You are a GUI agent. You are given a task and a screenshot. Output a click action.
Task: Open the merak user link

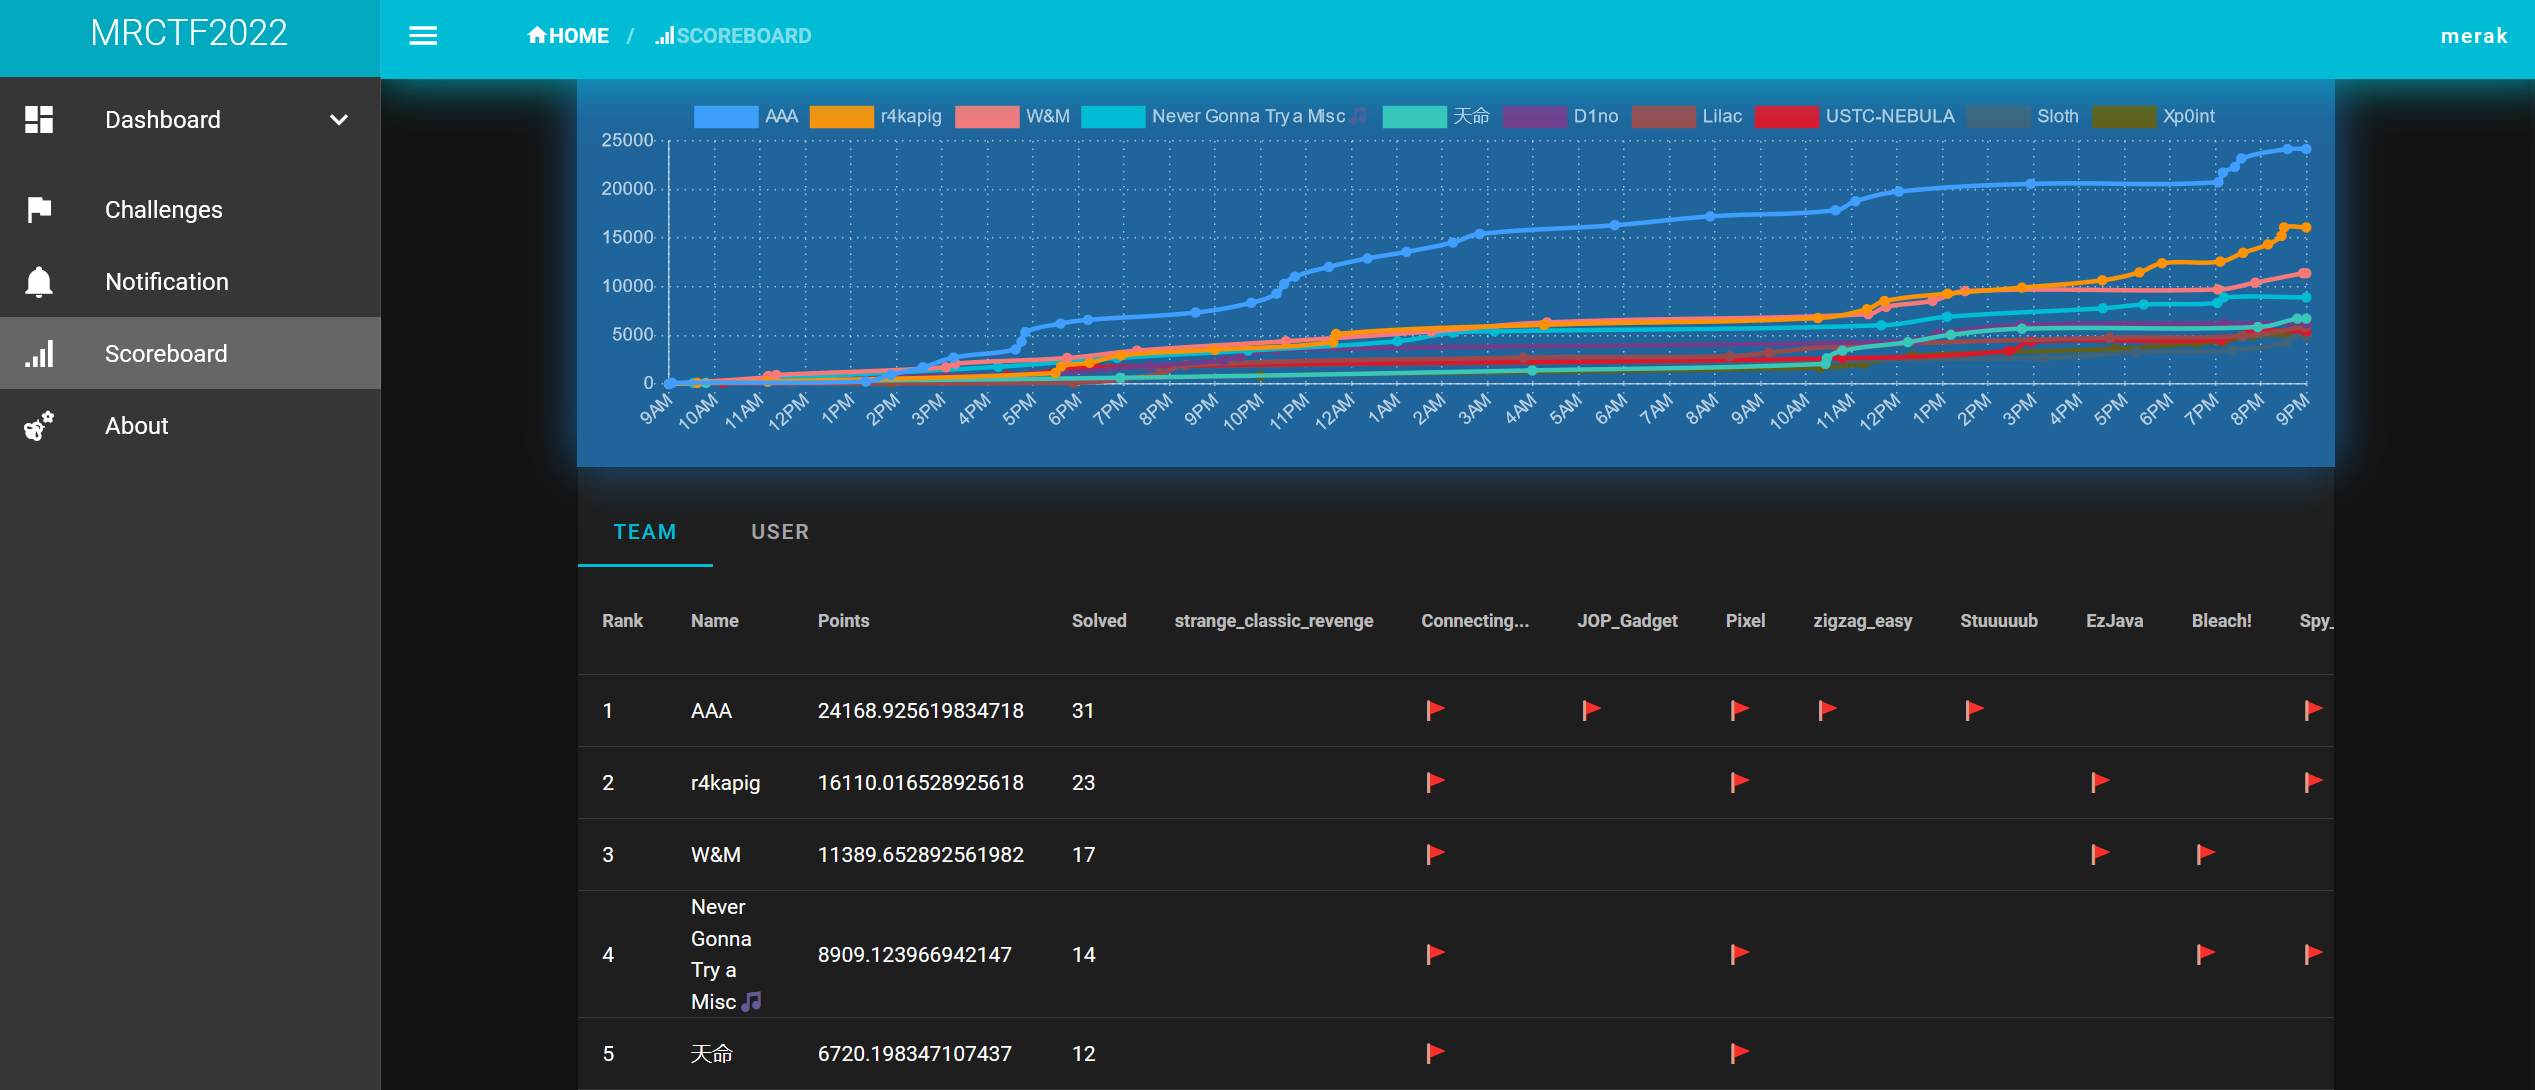click(x=2473, y=36)
